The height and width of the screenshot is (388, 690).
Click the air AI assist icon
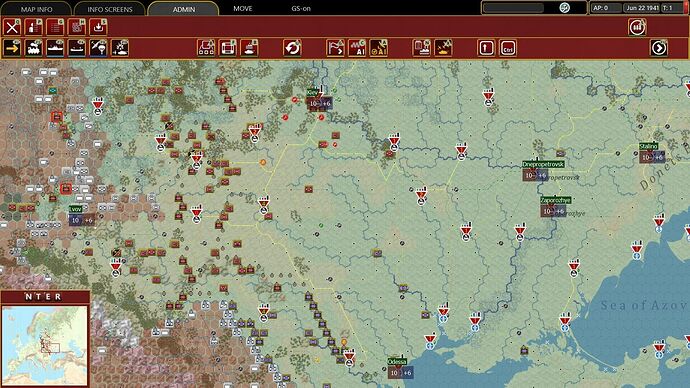[x=379, y=48]
